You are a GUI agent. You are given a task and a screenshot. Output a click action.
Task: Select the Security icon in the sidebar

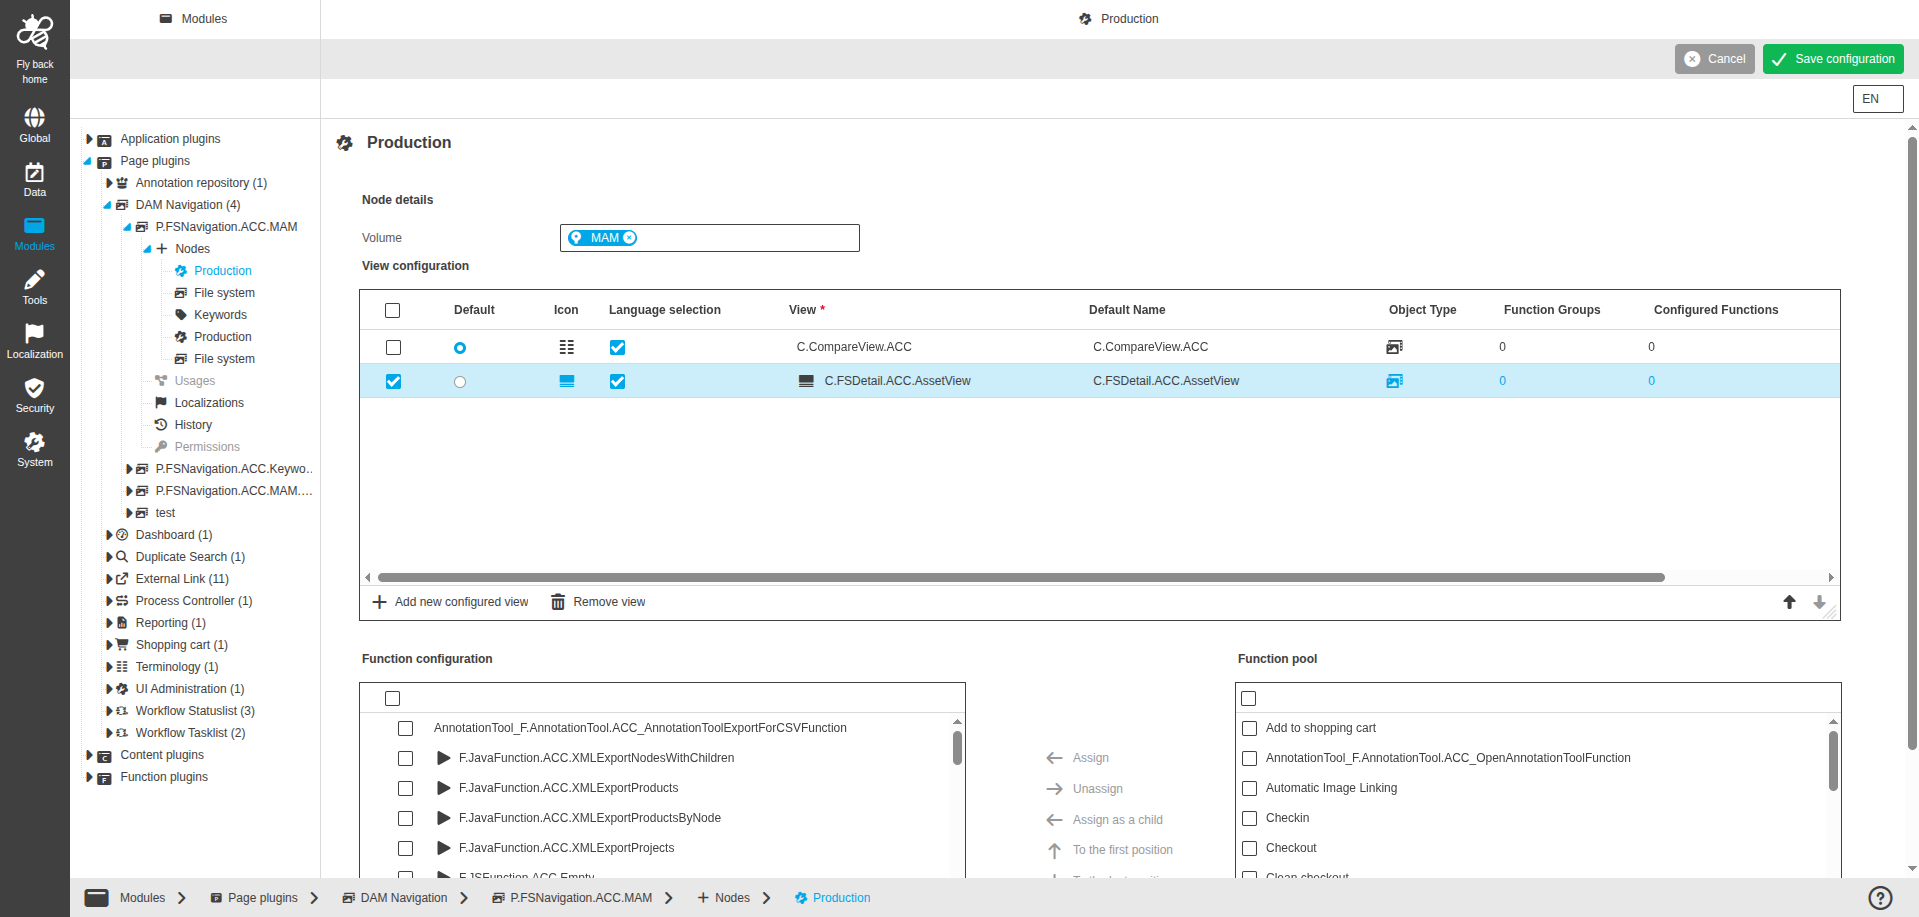[34, 392]
